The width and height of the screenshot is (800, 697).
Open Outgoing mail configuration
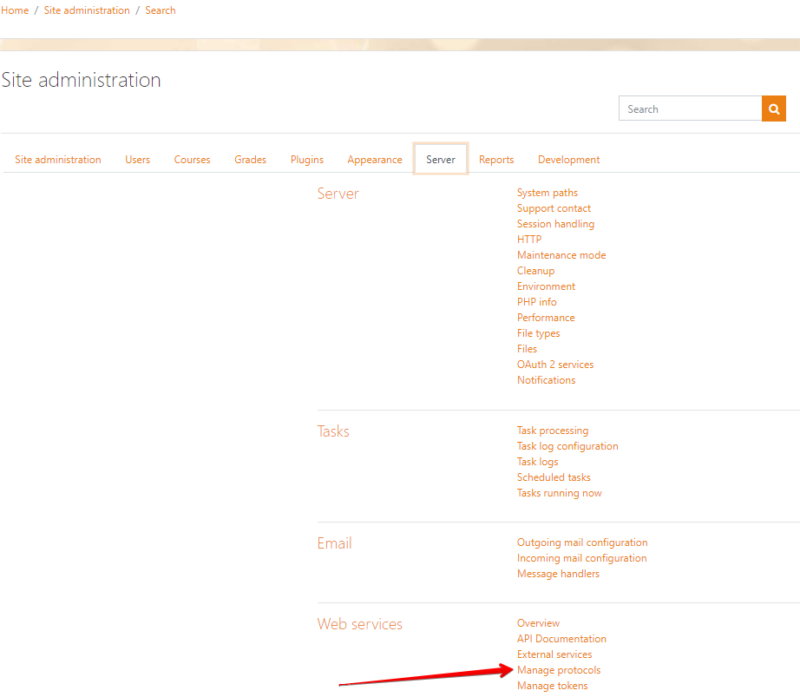pos(582,542)
